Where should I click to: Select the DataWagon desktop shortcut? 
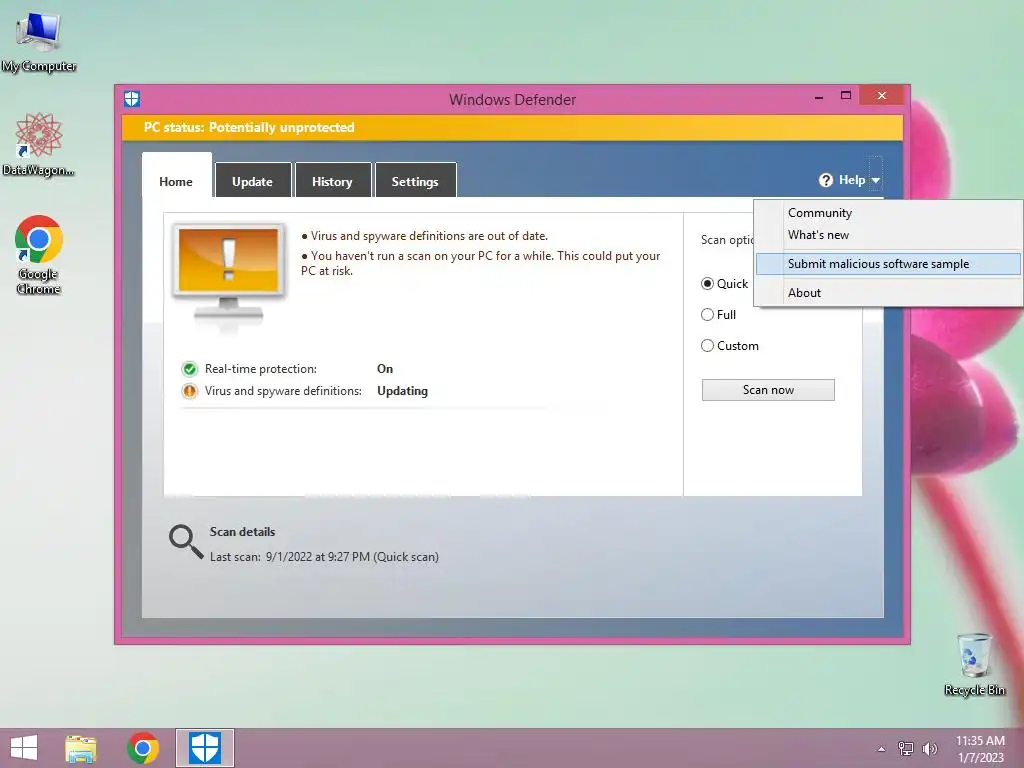tap(39, 144)
